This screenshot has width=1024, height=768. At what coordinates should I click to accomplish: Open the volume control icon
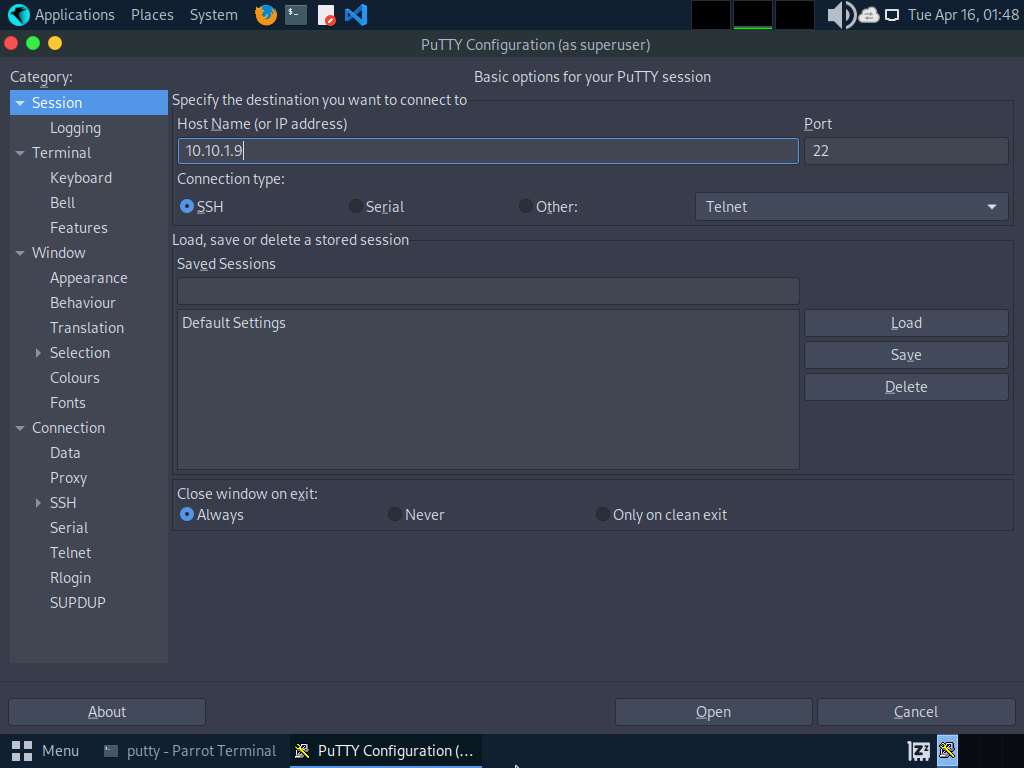point(838,14)
